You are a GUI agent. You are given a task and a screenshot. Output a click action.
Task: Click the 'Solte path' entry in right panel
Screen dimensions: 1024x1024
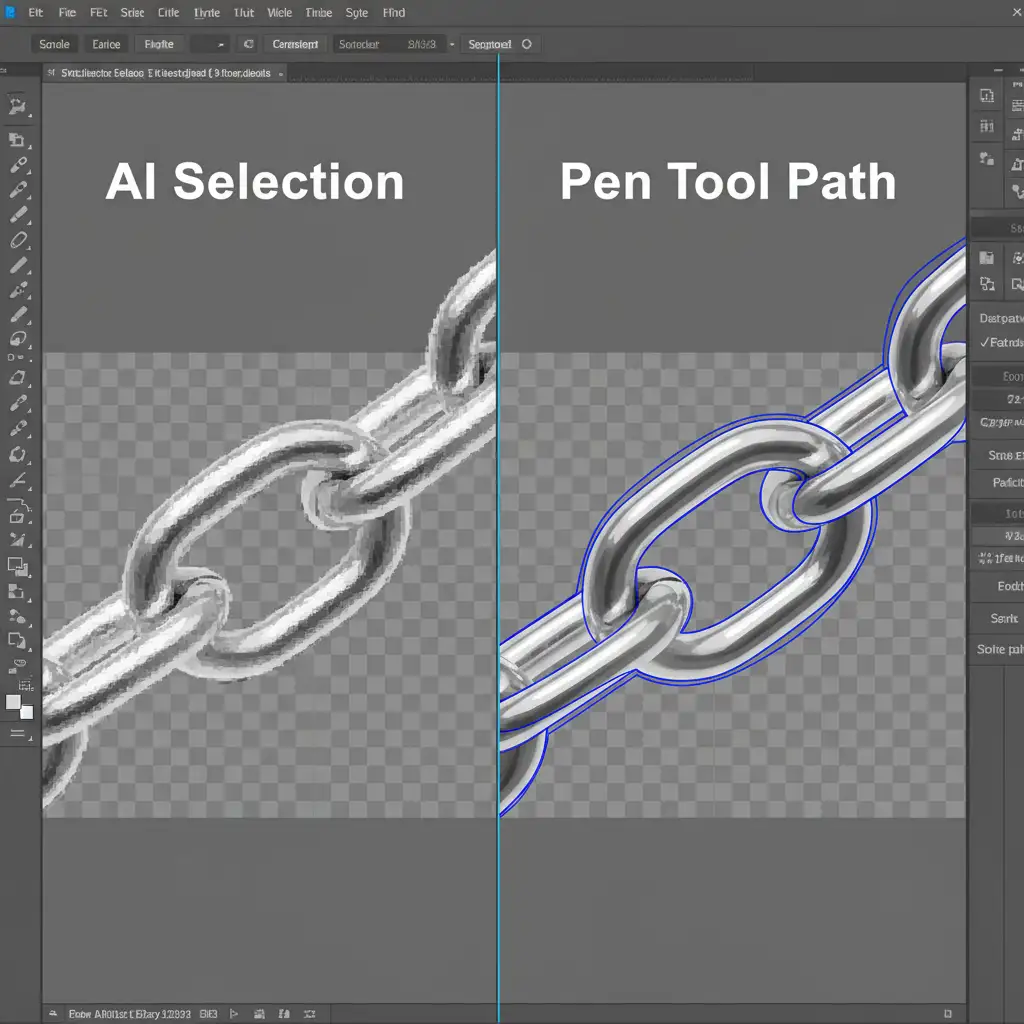(x=999, y=649)
